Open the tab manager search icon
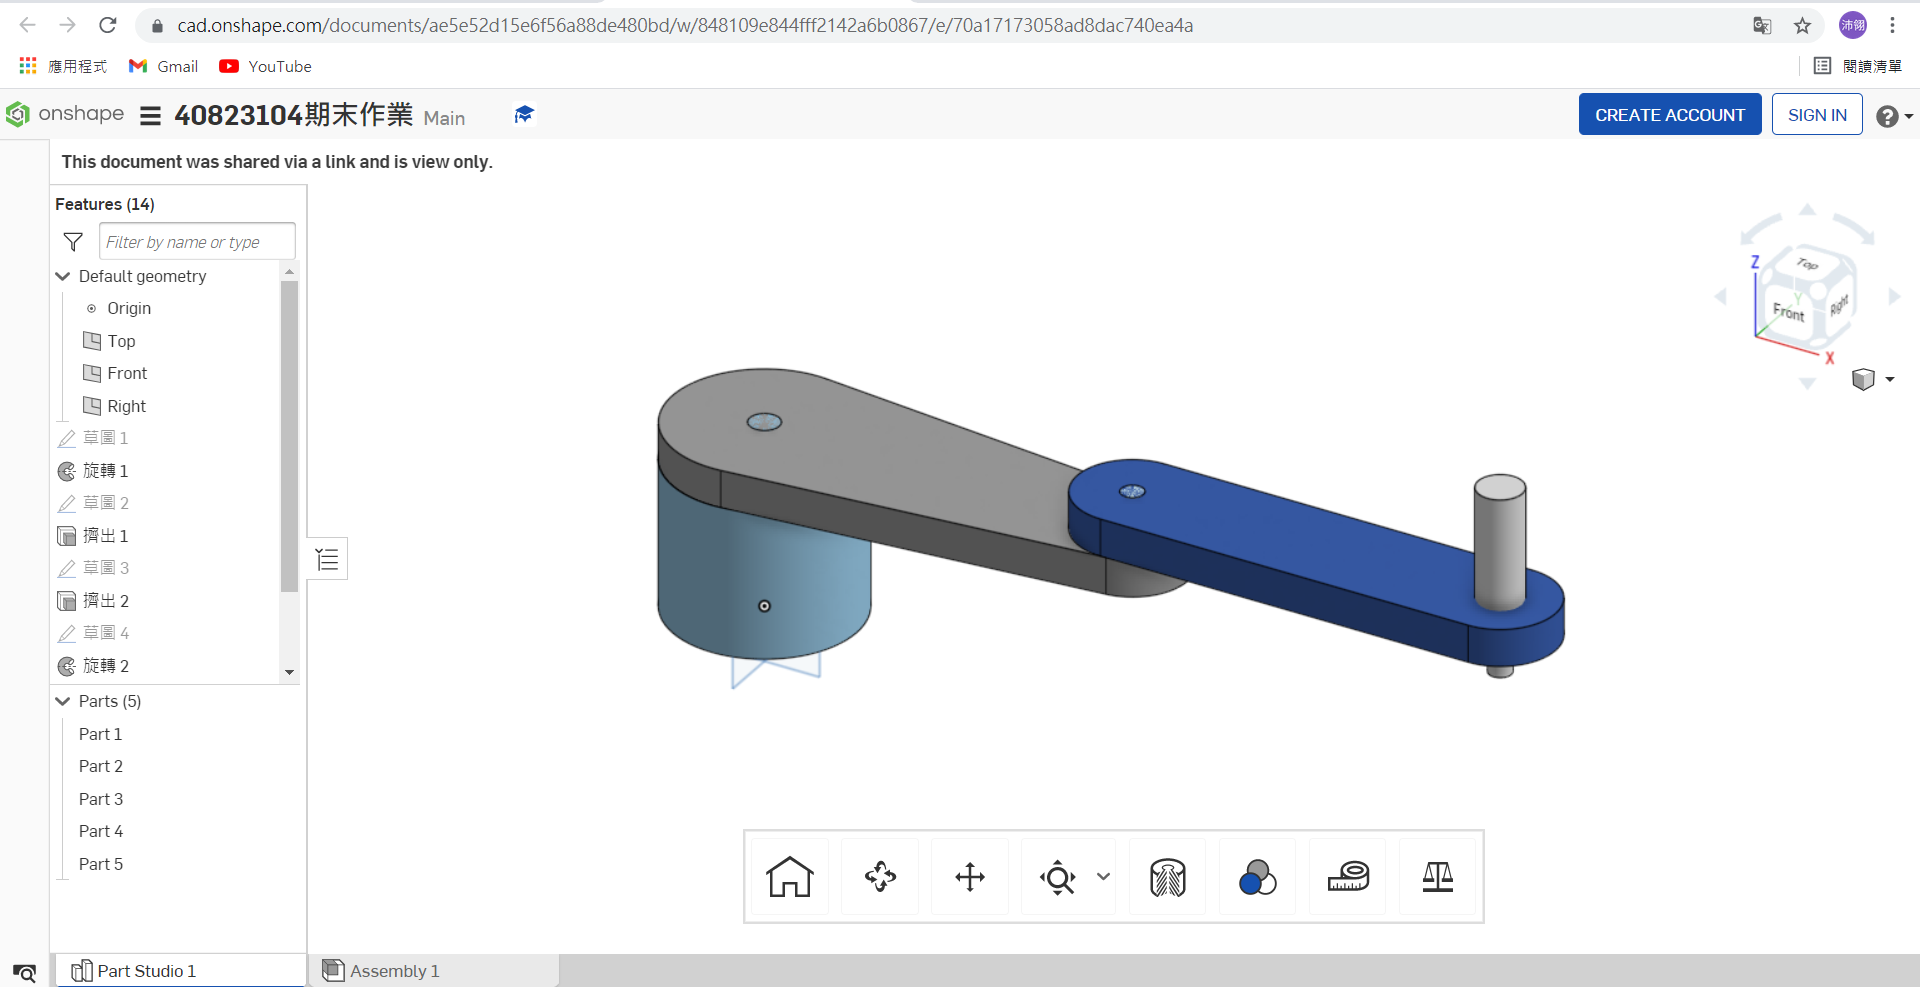Image resolution: width=1920 pixels, height=987 pixels. point(24,972)
